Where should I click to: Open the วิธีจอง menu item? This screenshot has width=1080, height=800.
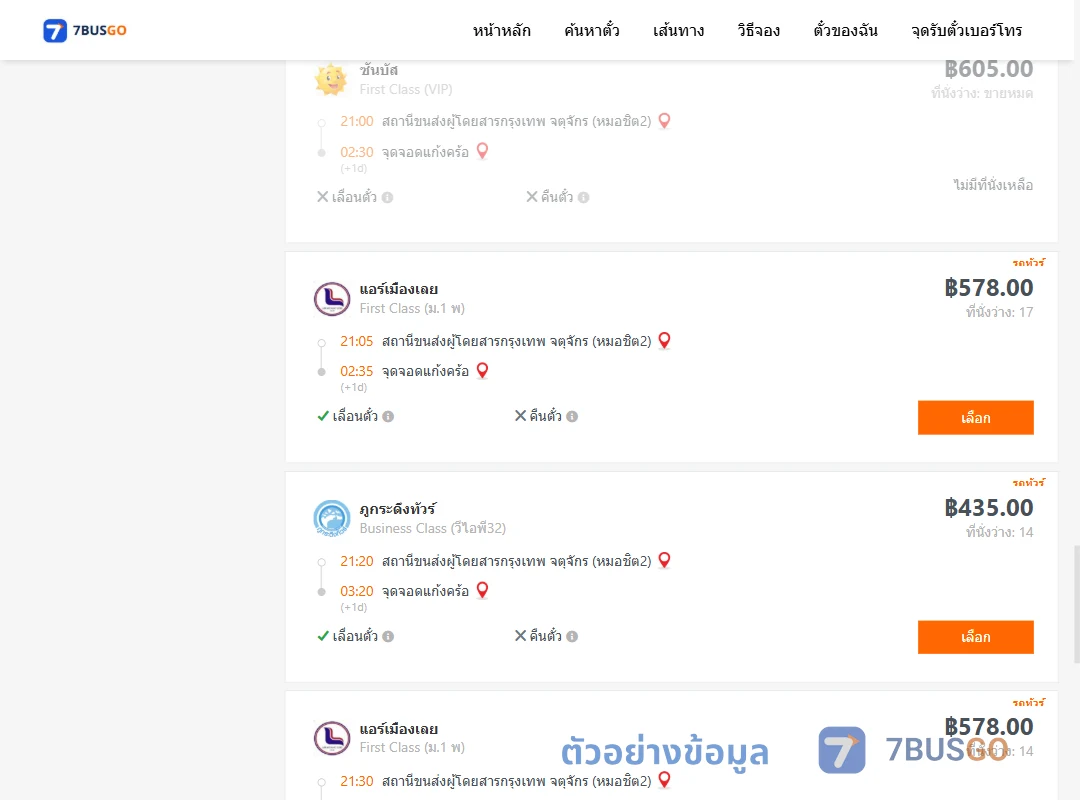point(758,30)
